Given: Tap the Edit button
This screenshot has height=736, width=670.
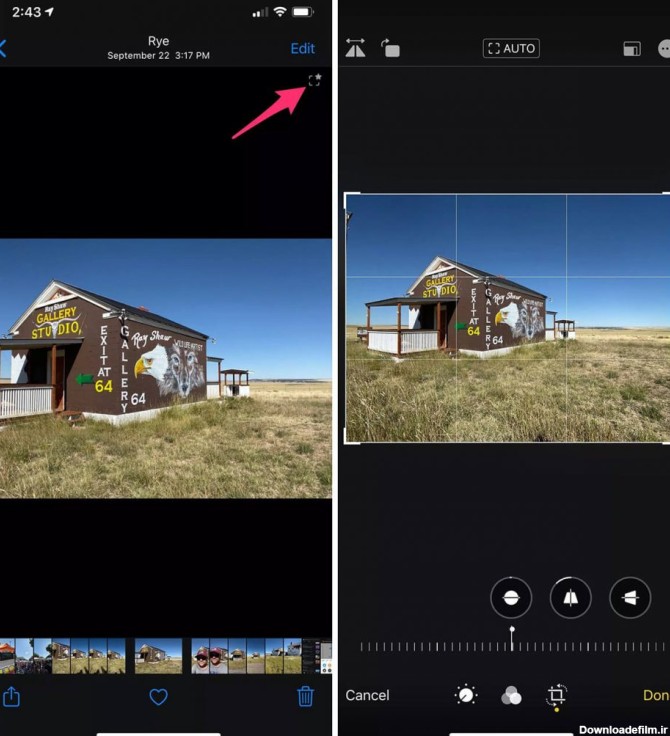Looking at the screenshot, I should (302, 48).
